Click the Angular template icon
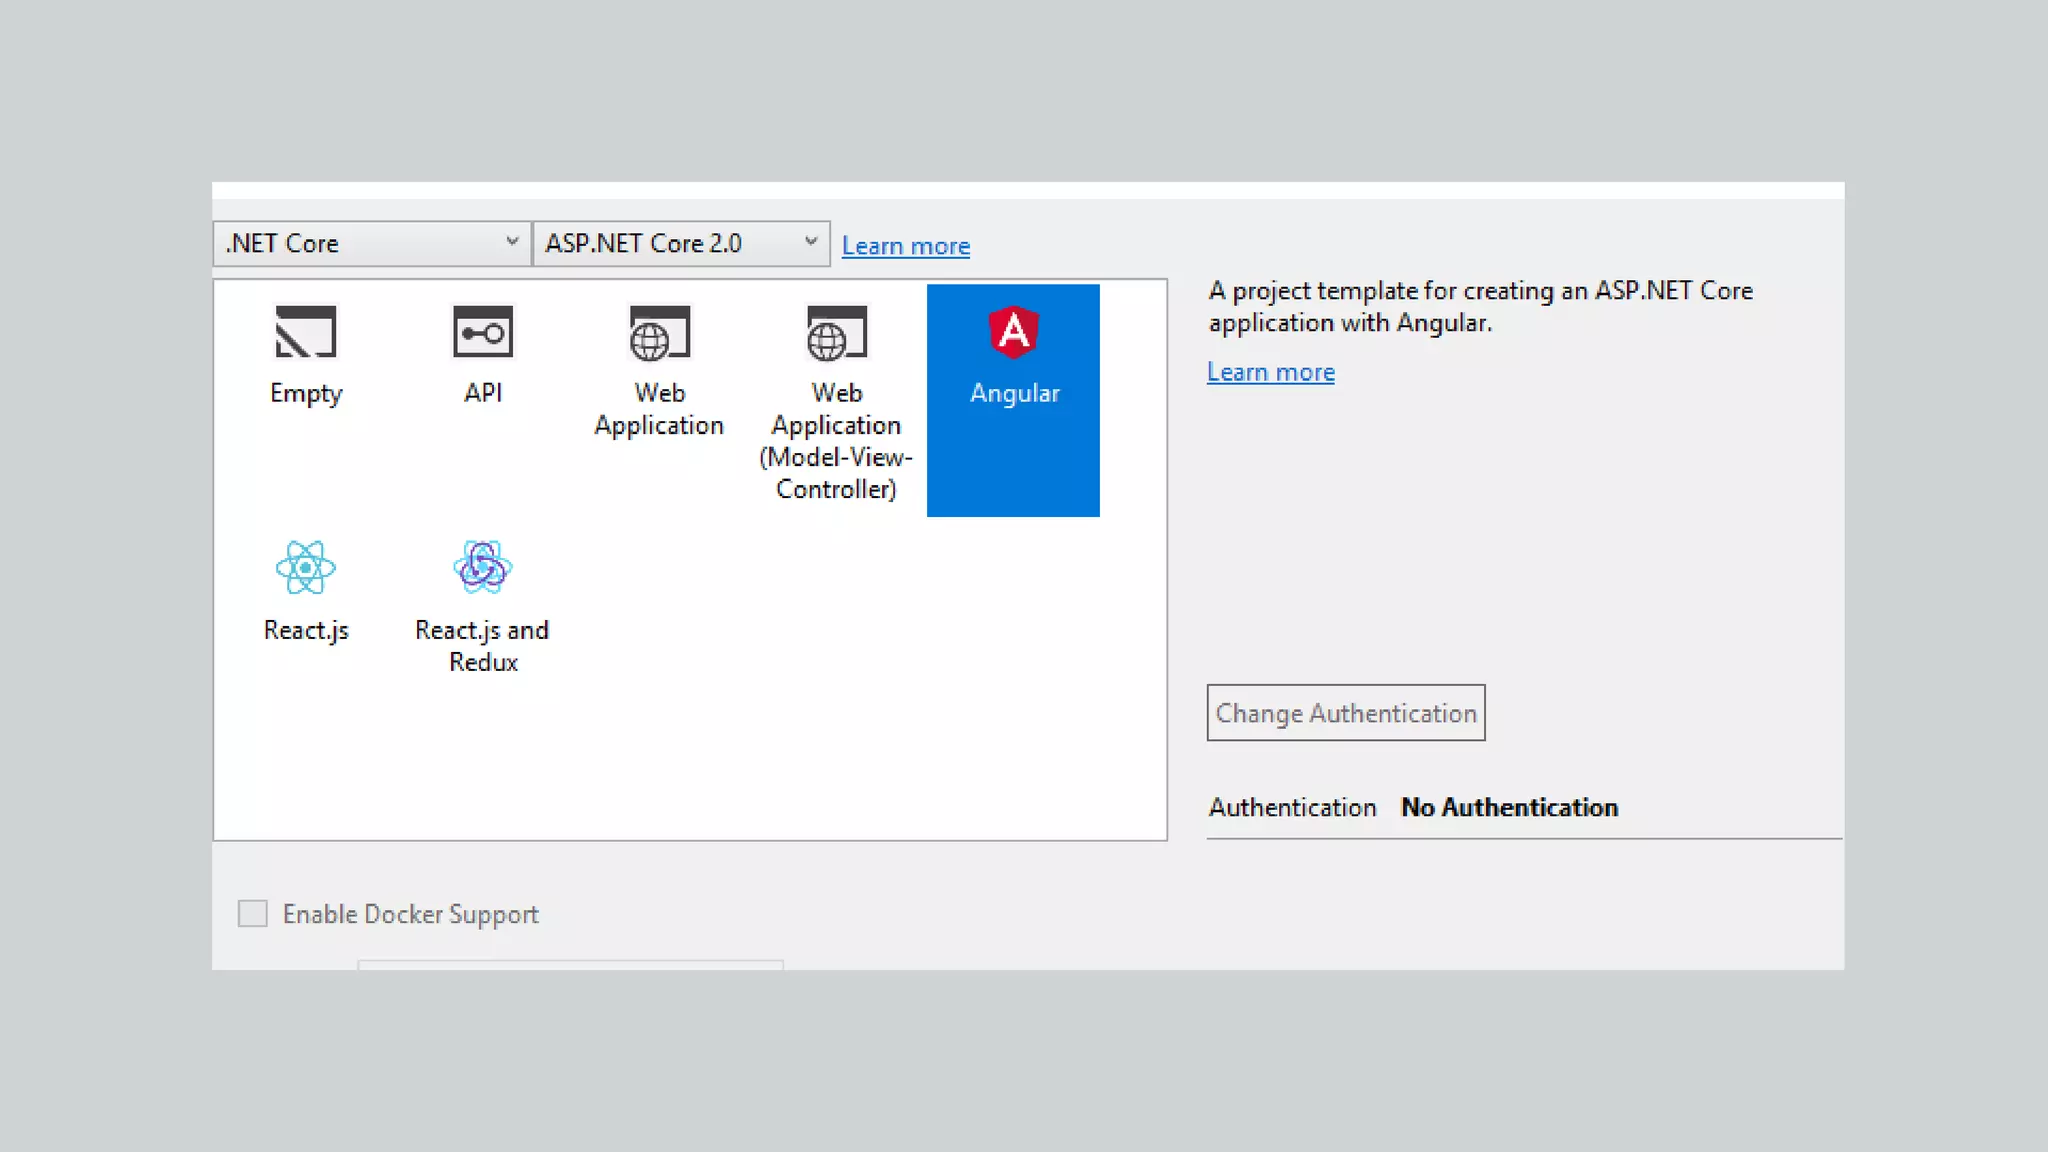This screenshot has width=2048, height=1152. point(1014,332)
